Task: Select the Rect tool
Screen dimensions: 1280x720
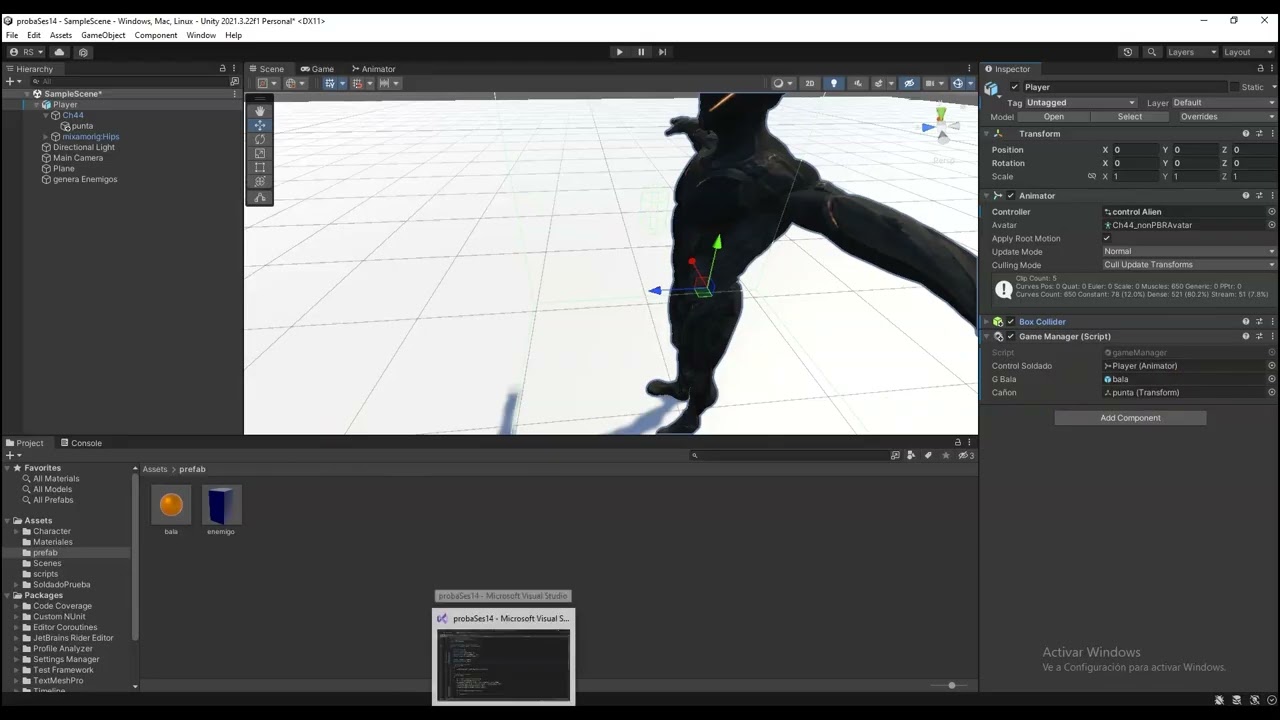Action: 260,167
